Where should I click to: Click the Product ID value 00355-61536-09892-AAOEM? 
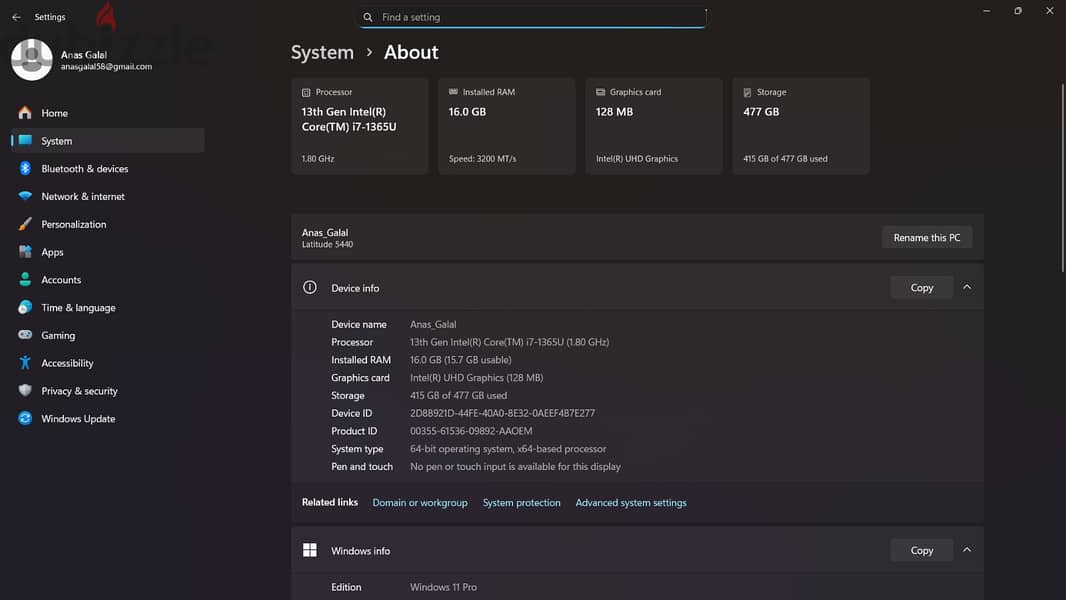(x=471, y=431)
